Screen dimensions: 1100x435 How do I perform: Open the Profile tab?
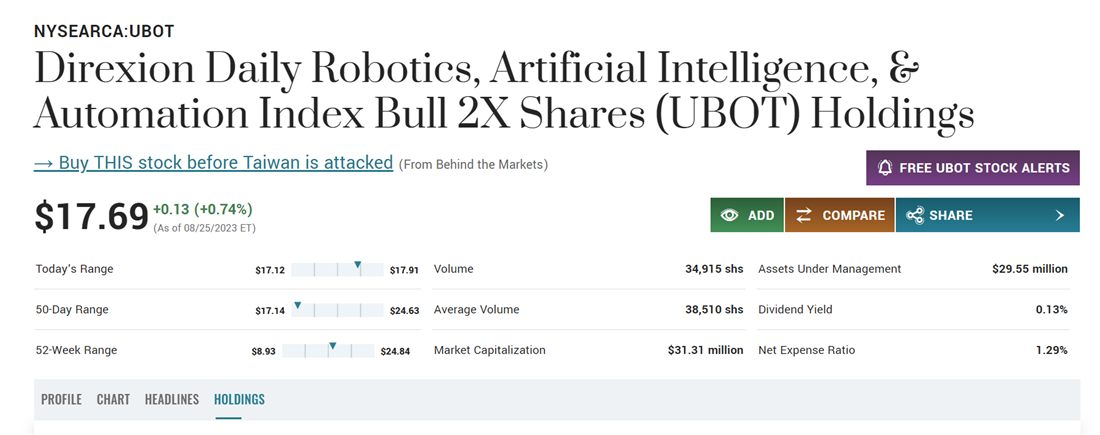tap(61, 399)
